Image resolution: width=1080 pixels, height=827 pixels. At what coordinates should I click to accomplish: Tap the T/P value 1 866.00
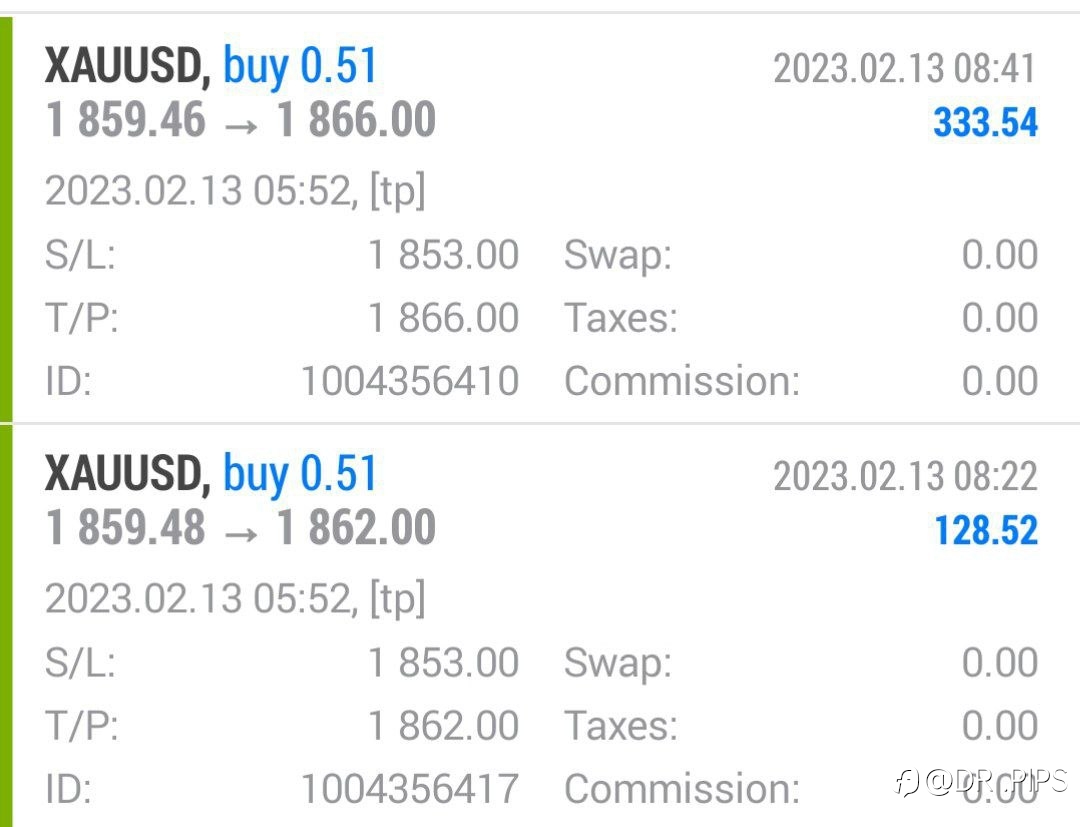(444, 317)
